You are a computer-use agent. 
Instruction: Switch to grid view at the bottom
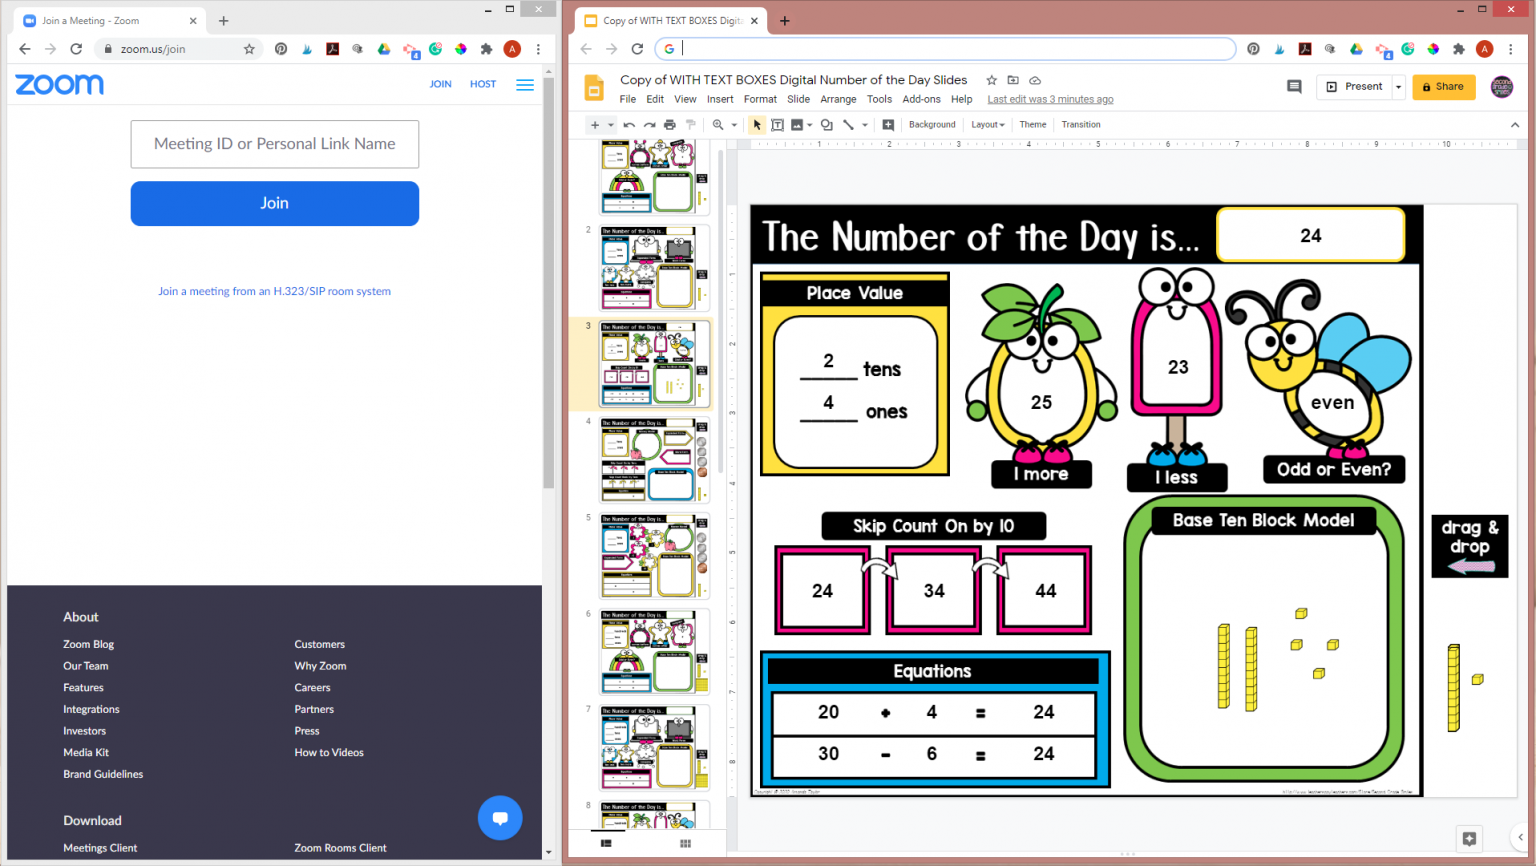click(685, 843)
